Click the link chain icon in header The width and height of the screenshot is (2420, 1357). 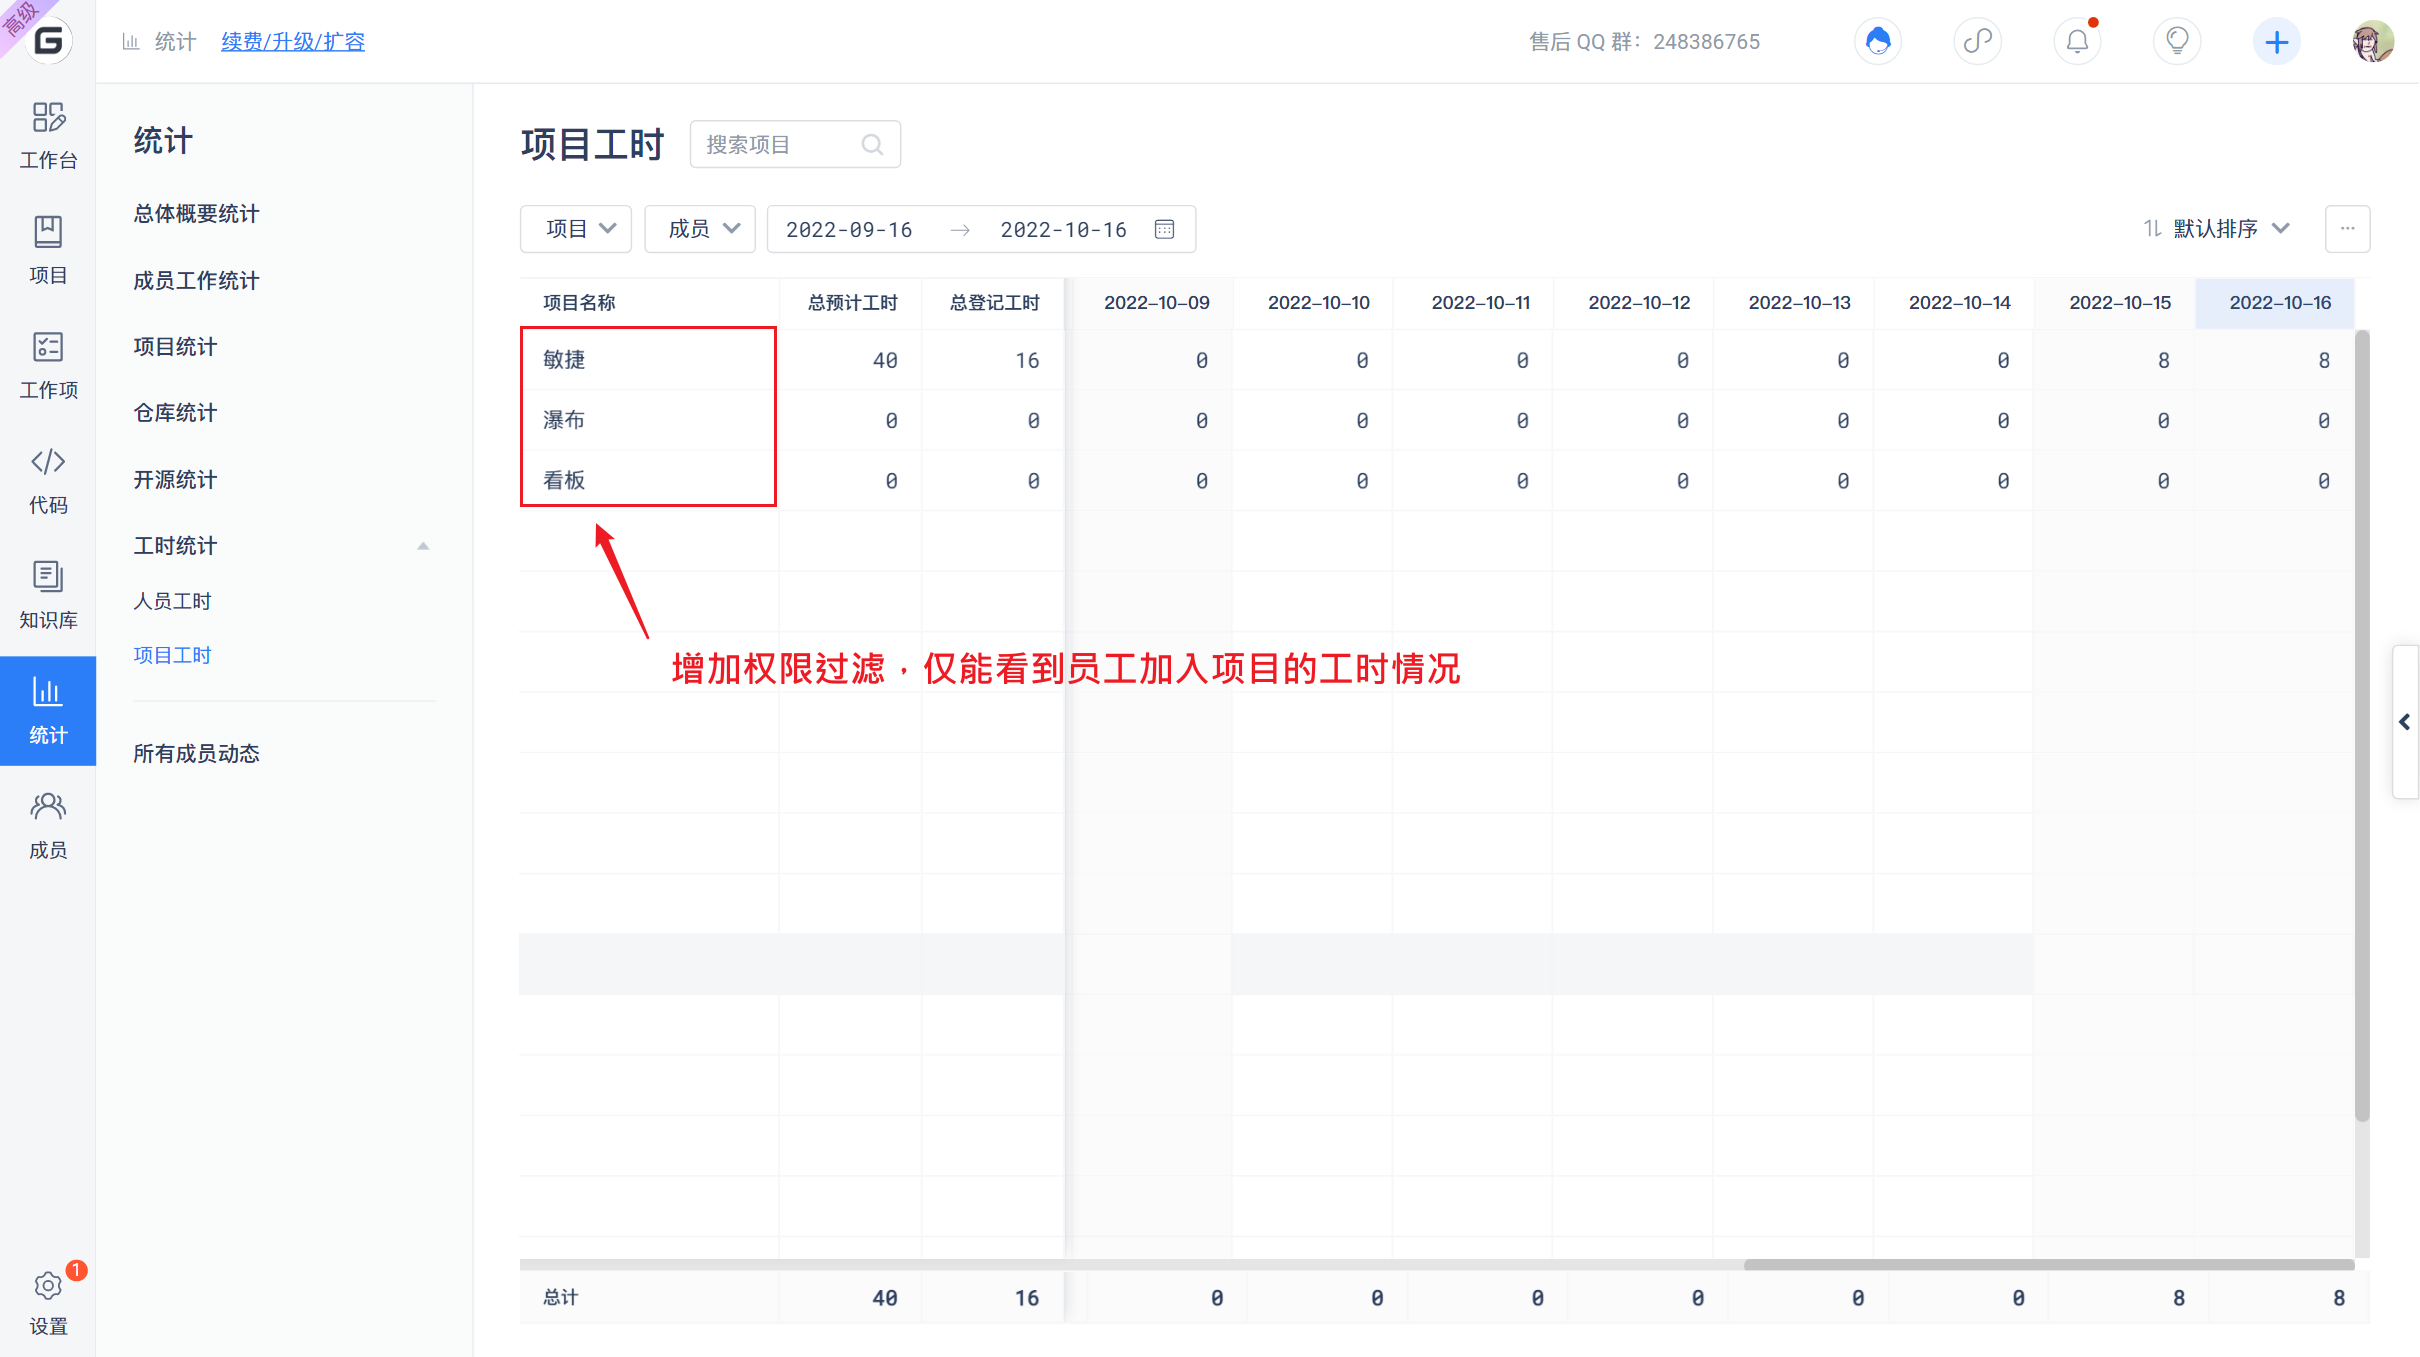(1977, 41)
